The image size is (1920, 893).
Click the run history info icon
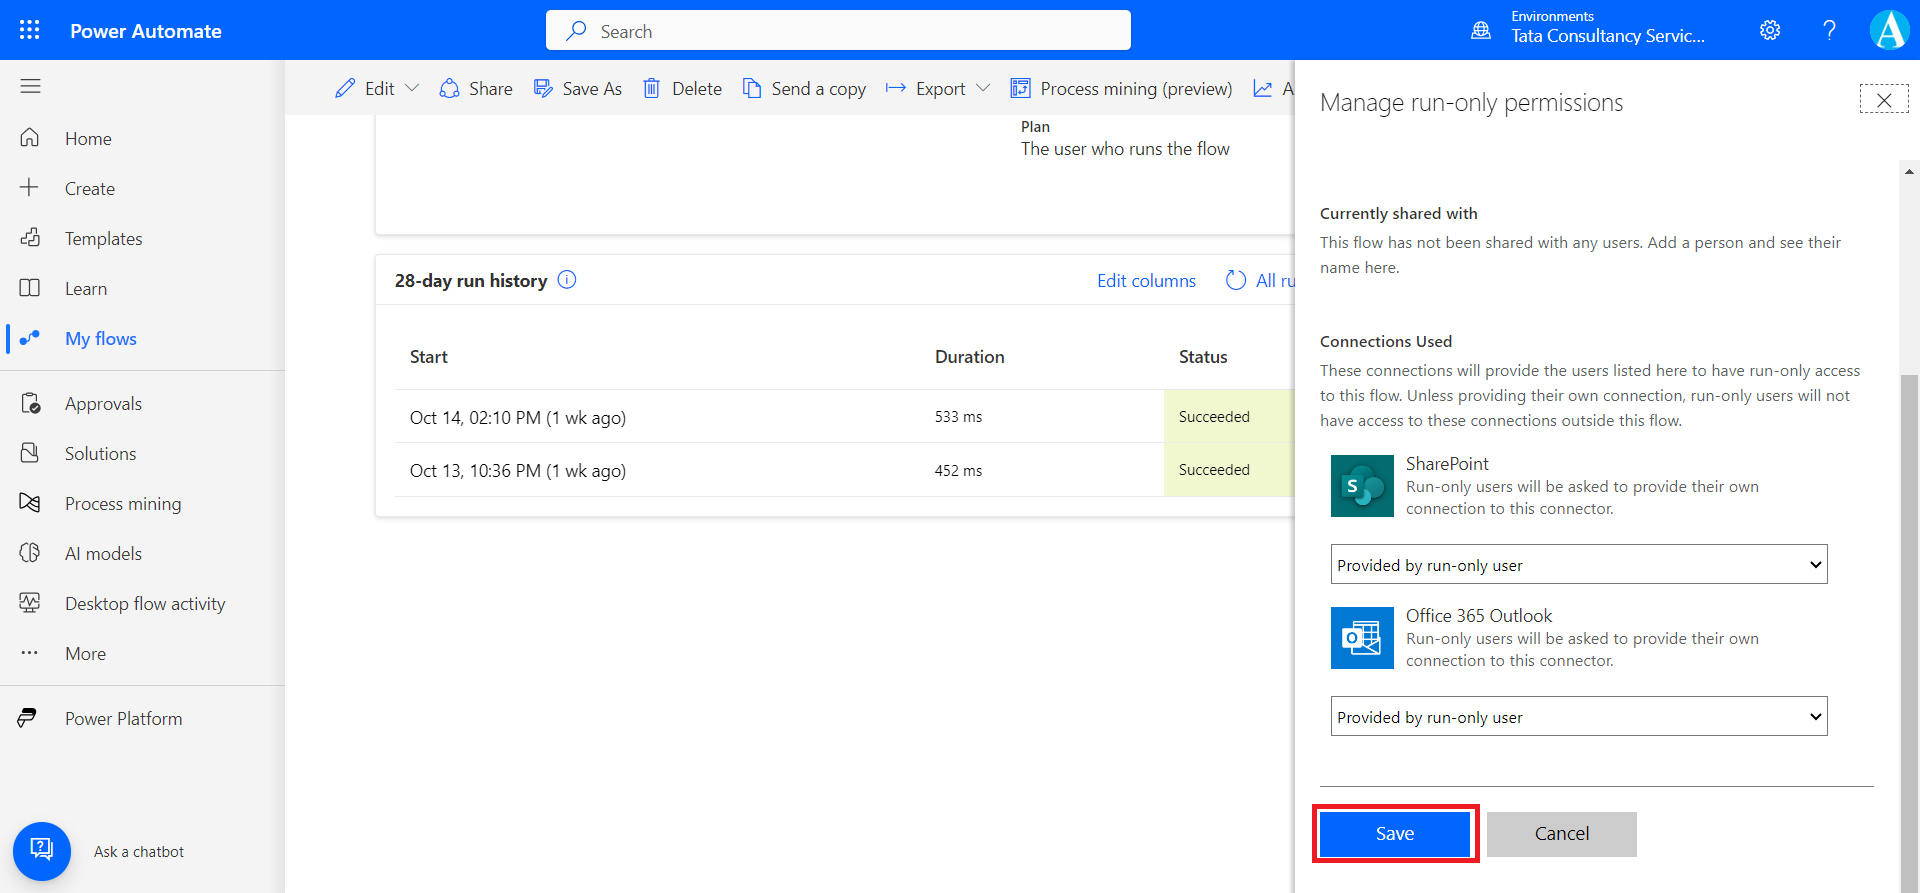(567, 280)
